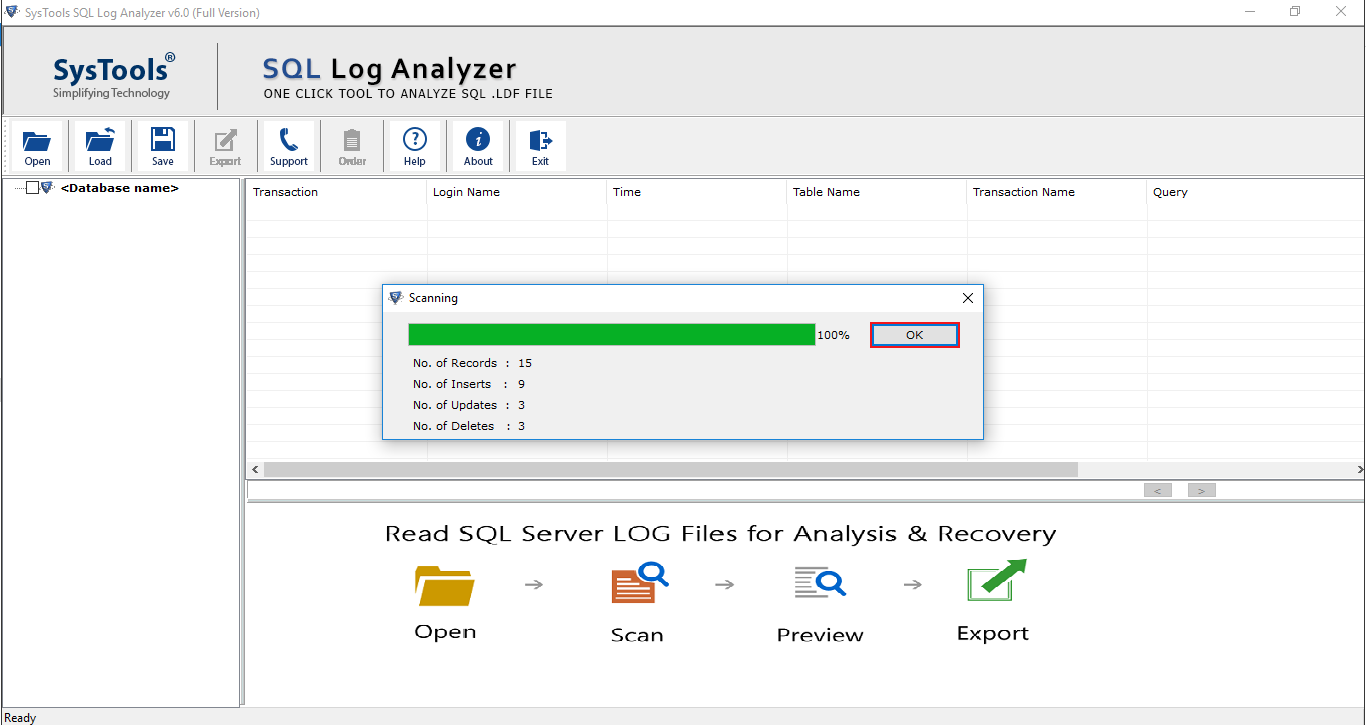Image resolution: width=1366 pixels, height=725 pixels.
Task: Click the Scanning dialog title icon
Action: [396, 298]
